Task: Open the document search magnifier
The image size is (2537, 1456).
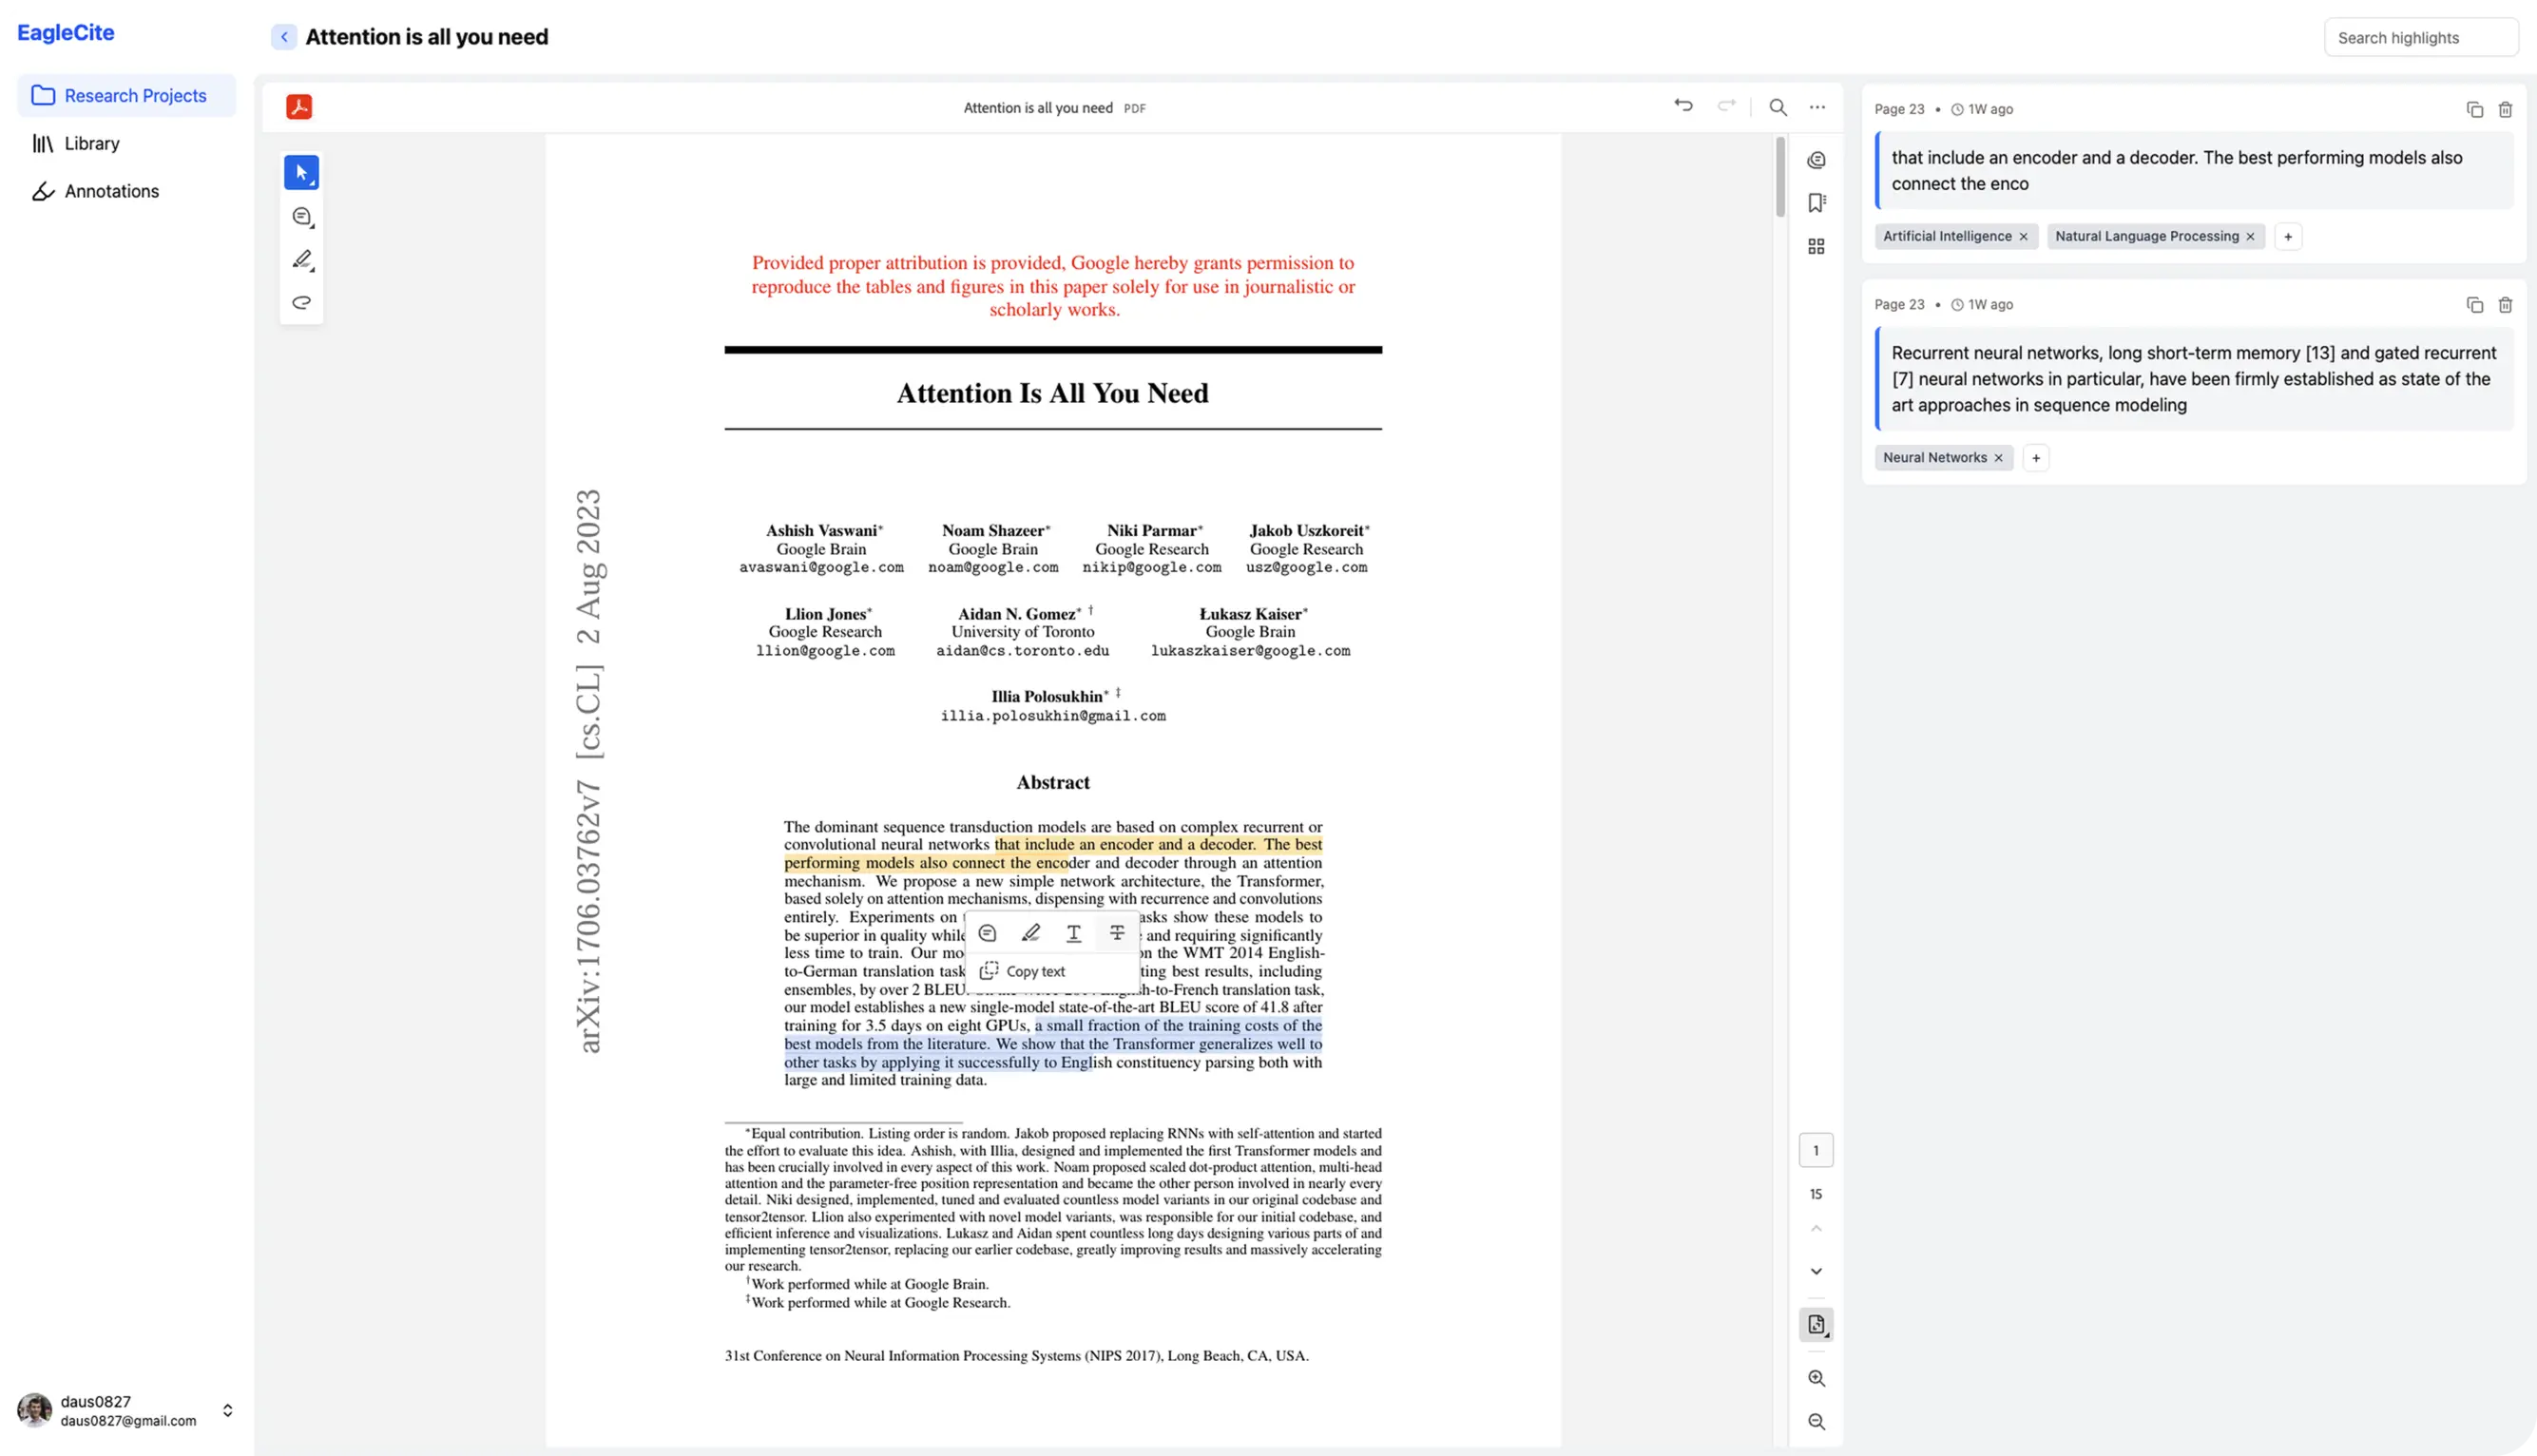Action: (1778, 107)
